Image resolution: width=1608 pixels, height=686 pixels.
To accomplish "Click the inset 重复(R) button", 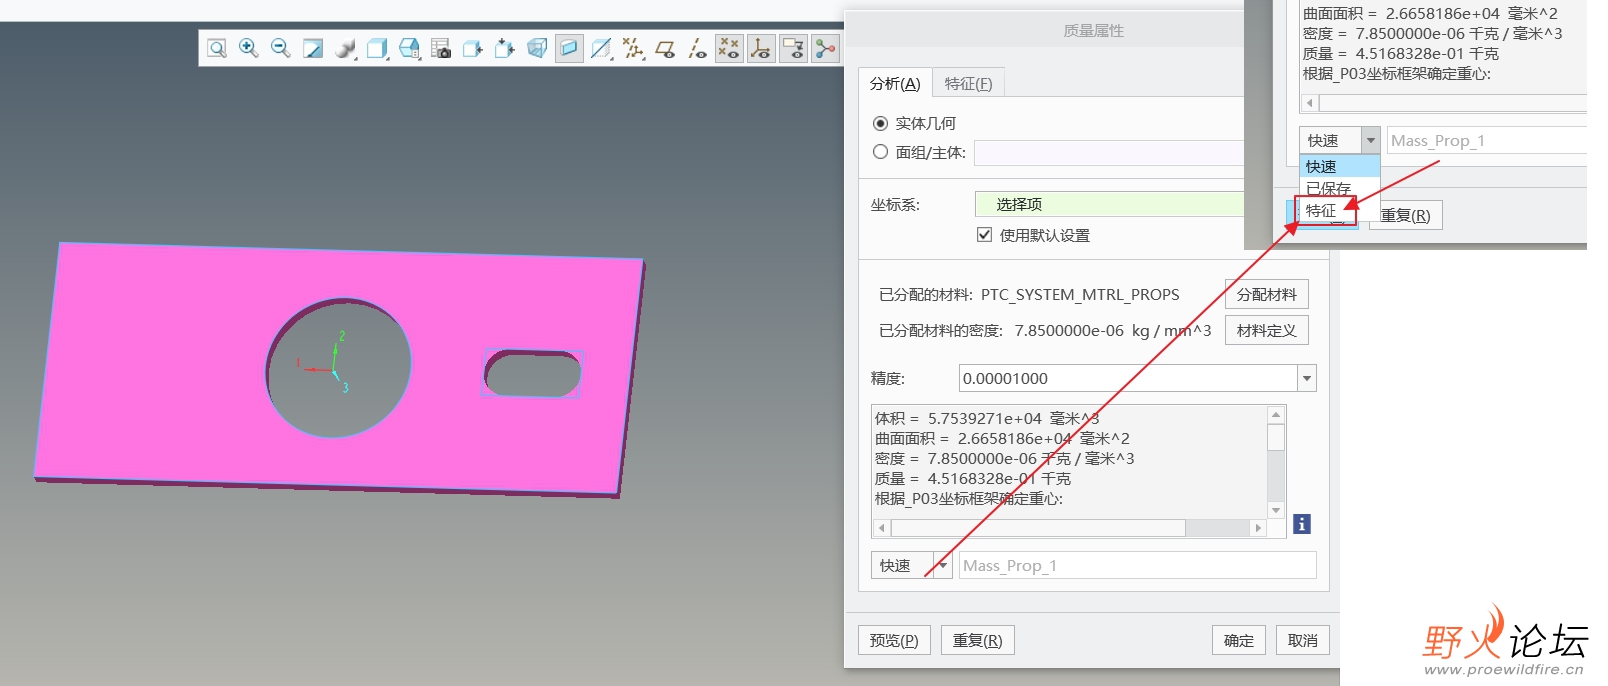I will pos(1405,215).
